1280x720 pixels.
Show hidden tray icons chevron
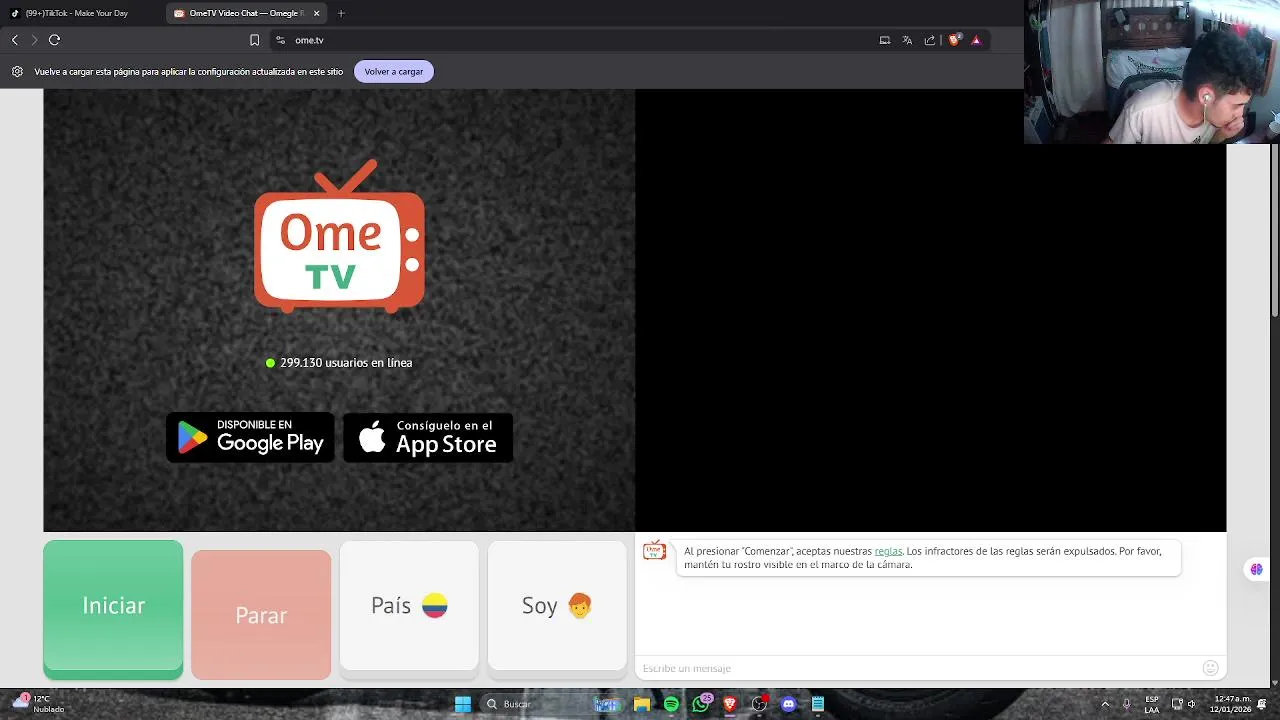[x=1105, y=704]
